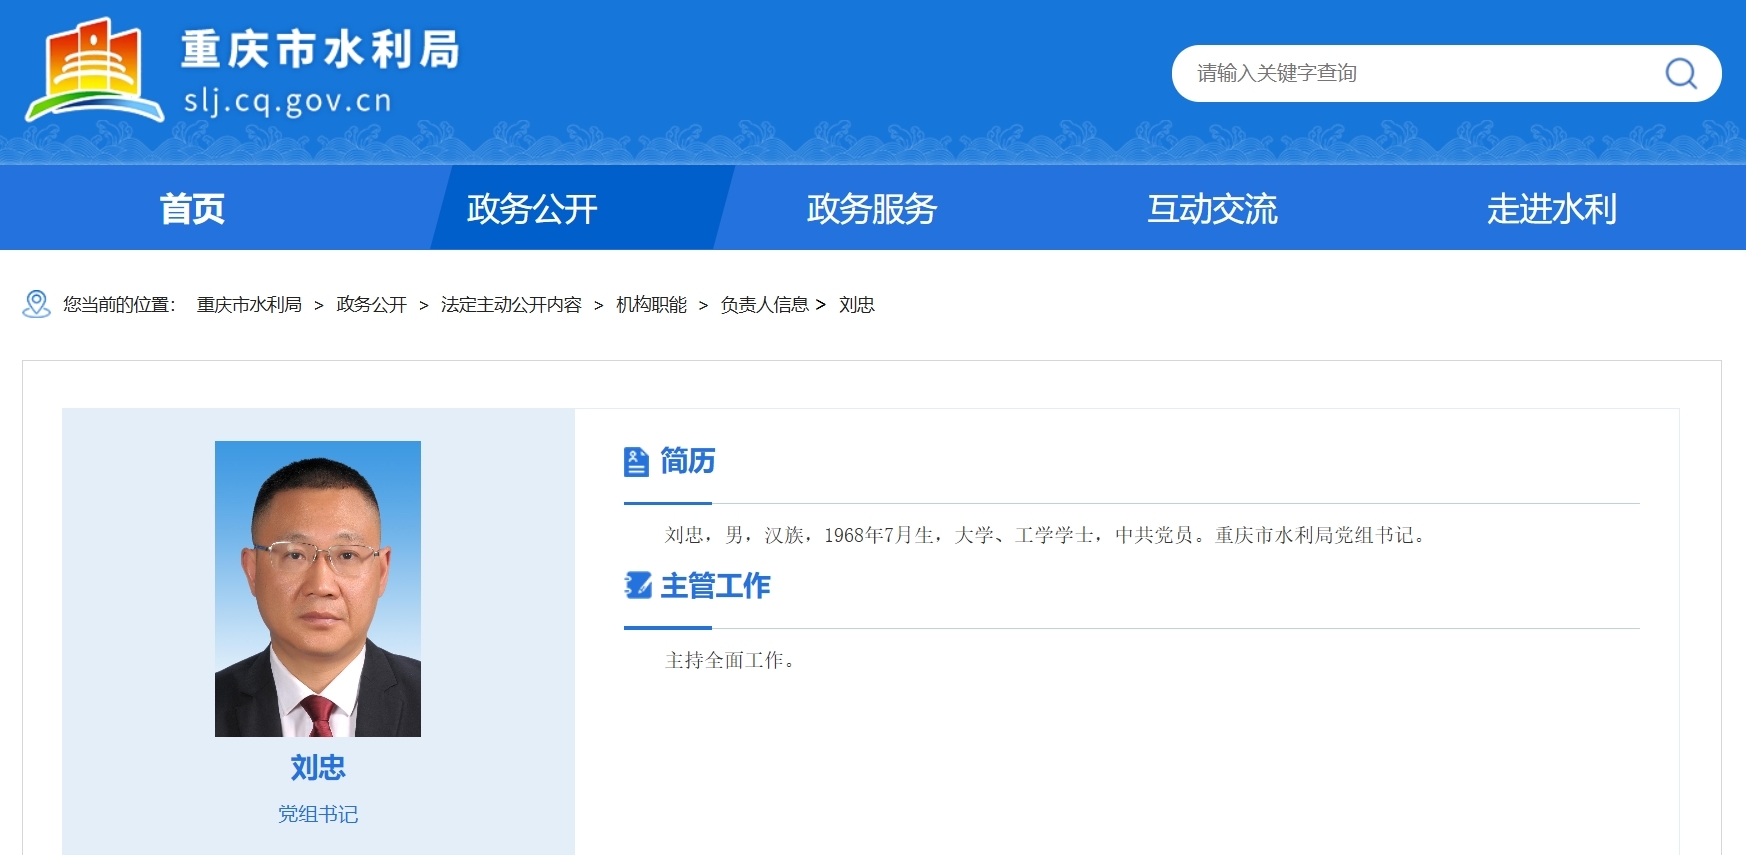Viewport: 1746px width, 855px height.
Task: Click the text 主持全面工作。
Action: (x=730, y=660)
